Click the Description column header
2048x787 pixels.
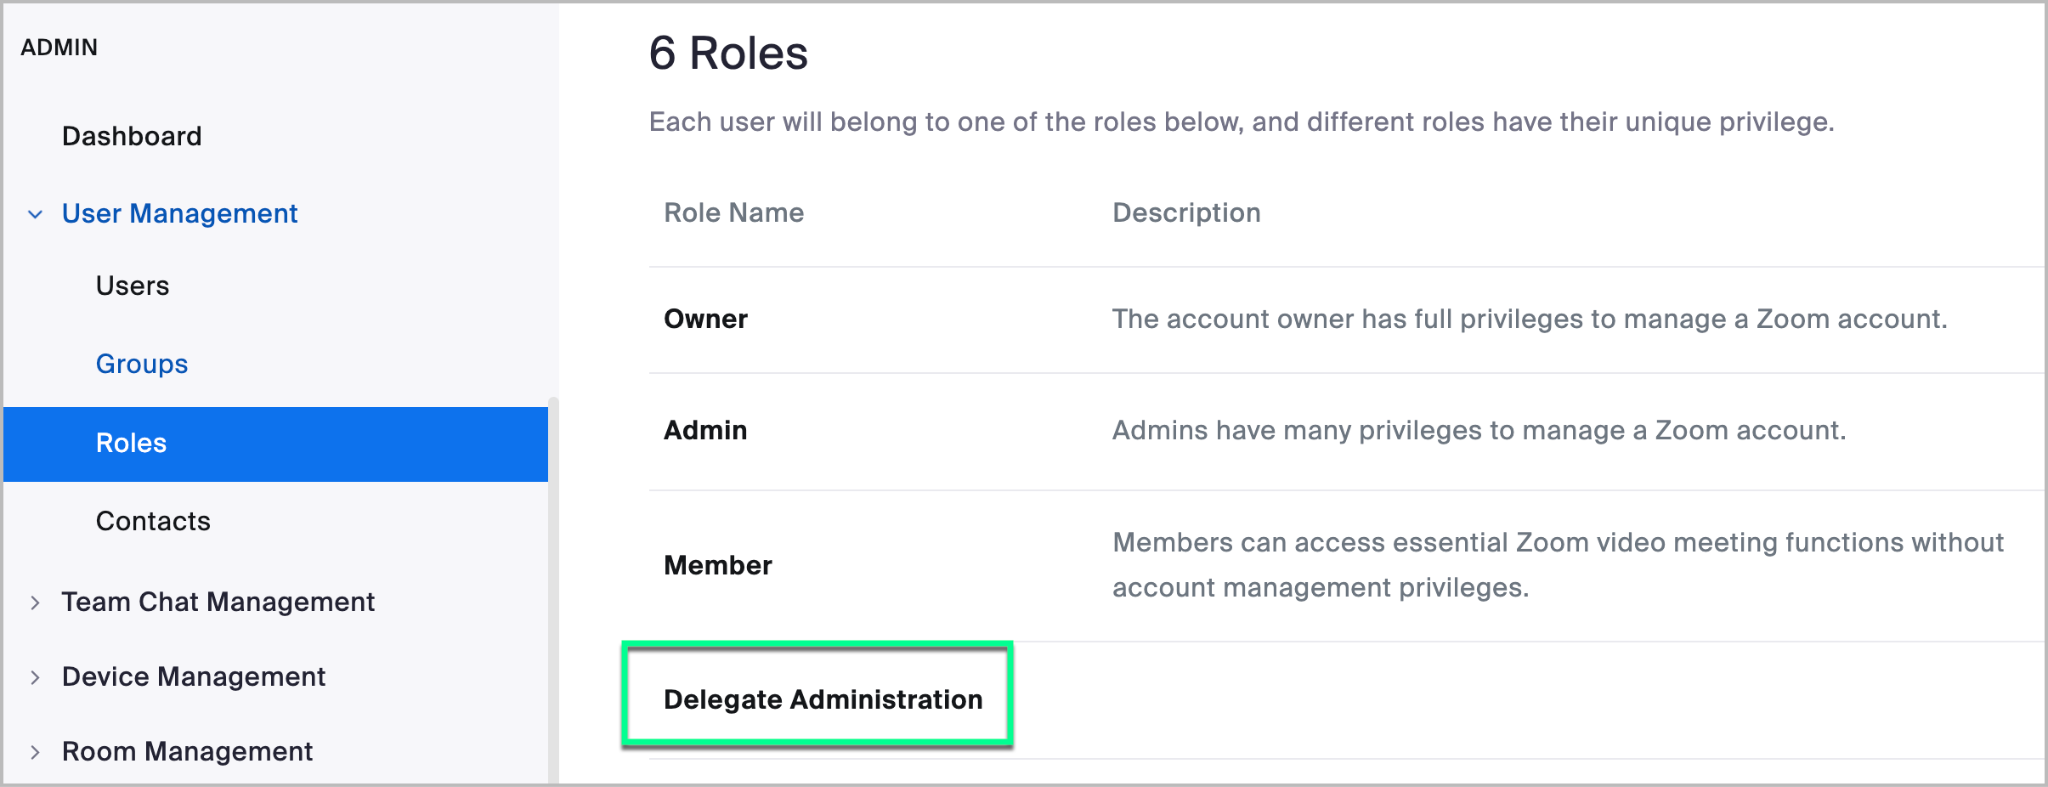pos(1186,213)
